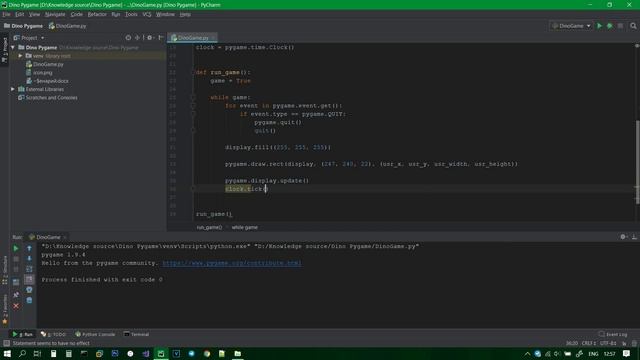This screenshot has height=360, width=640.
Task: Expand External Libraries node
Action: tap(13, 89)
